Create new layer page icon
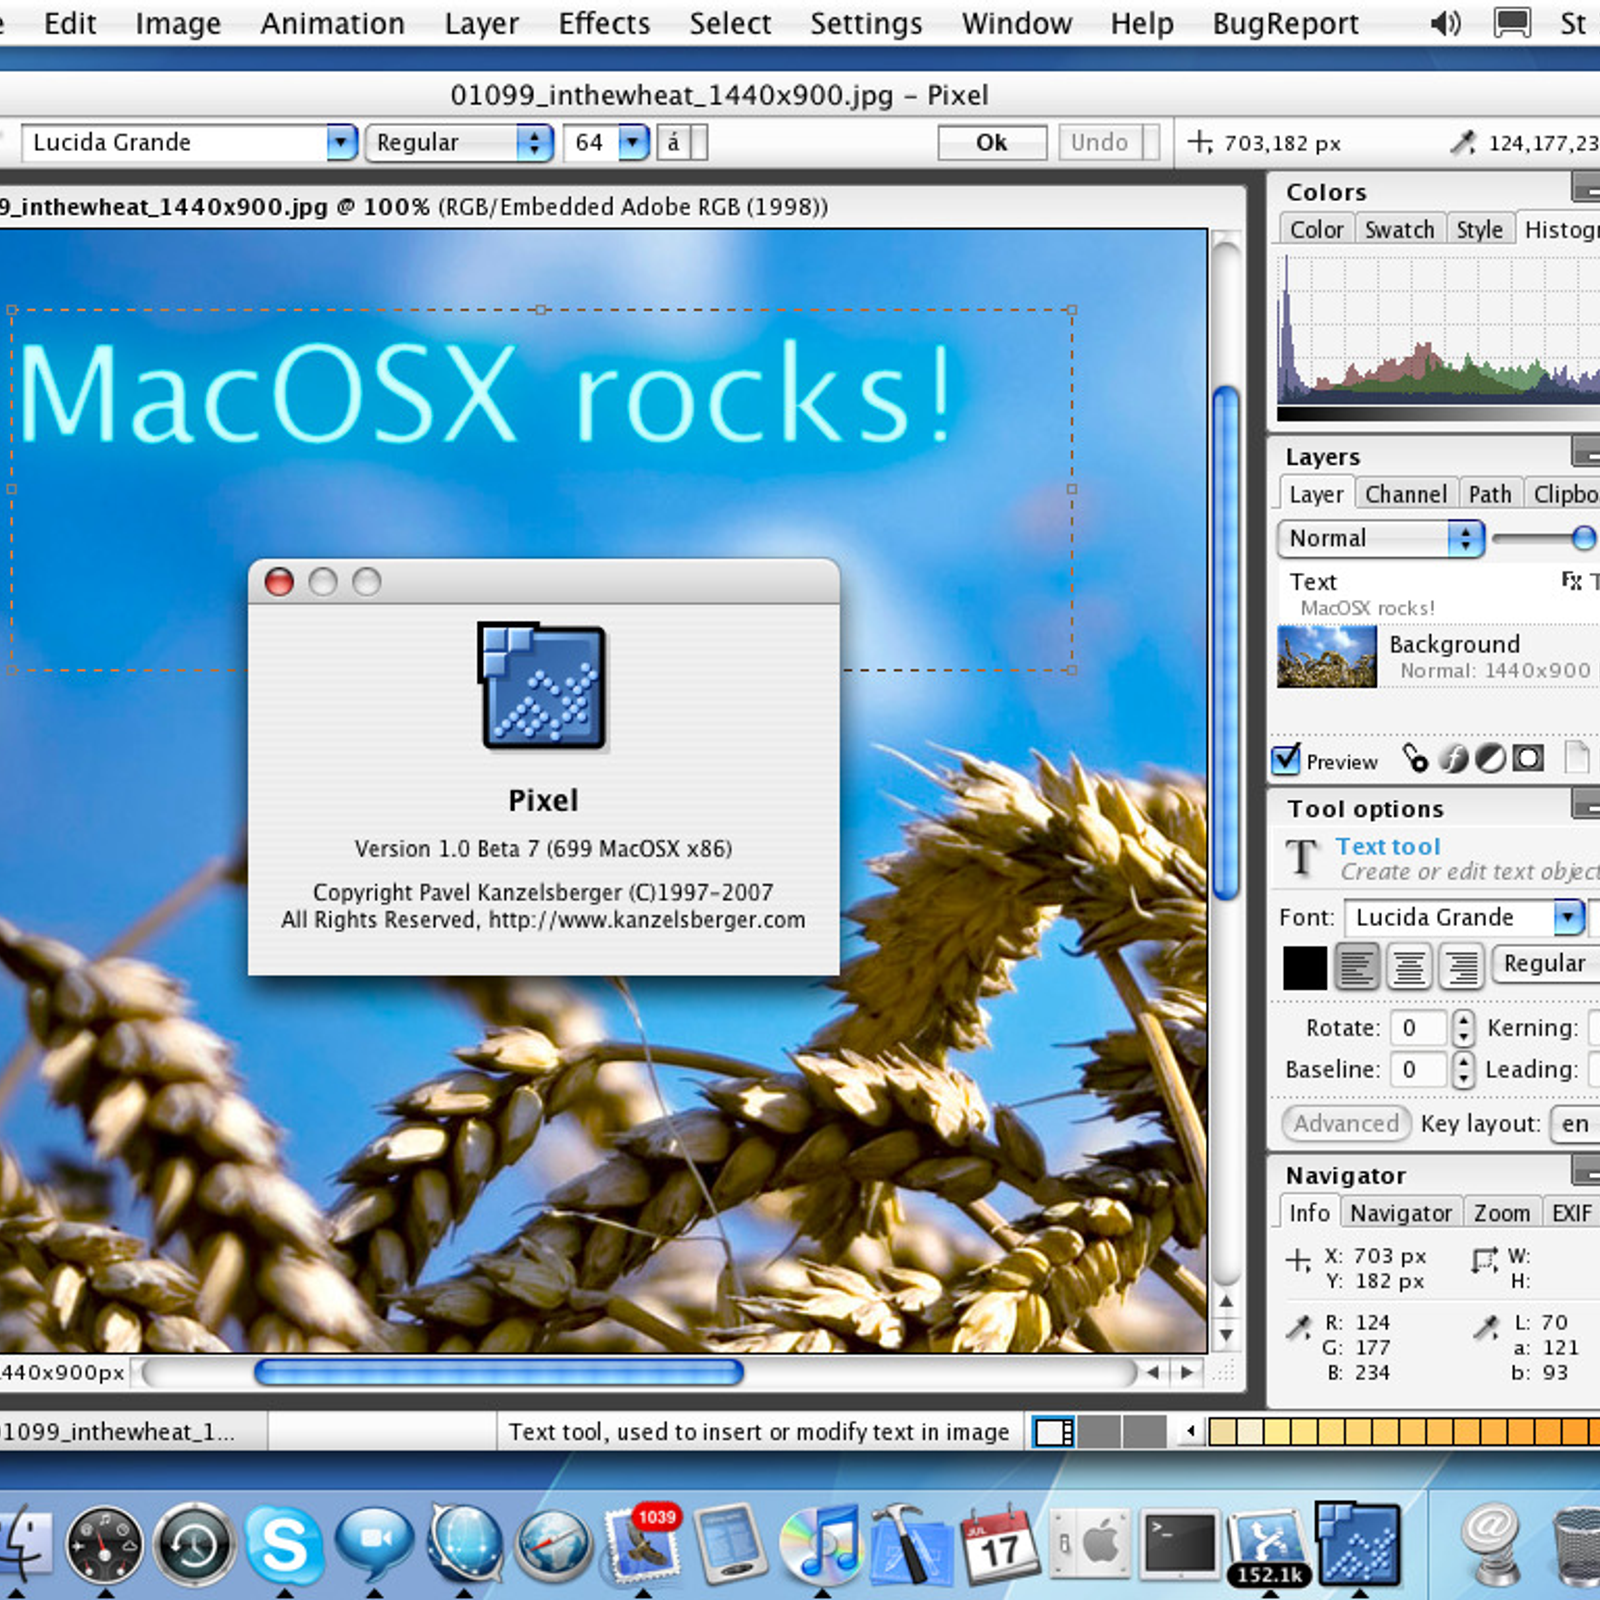 point(1576,757)
